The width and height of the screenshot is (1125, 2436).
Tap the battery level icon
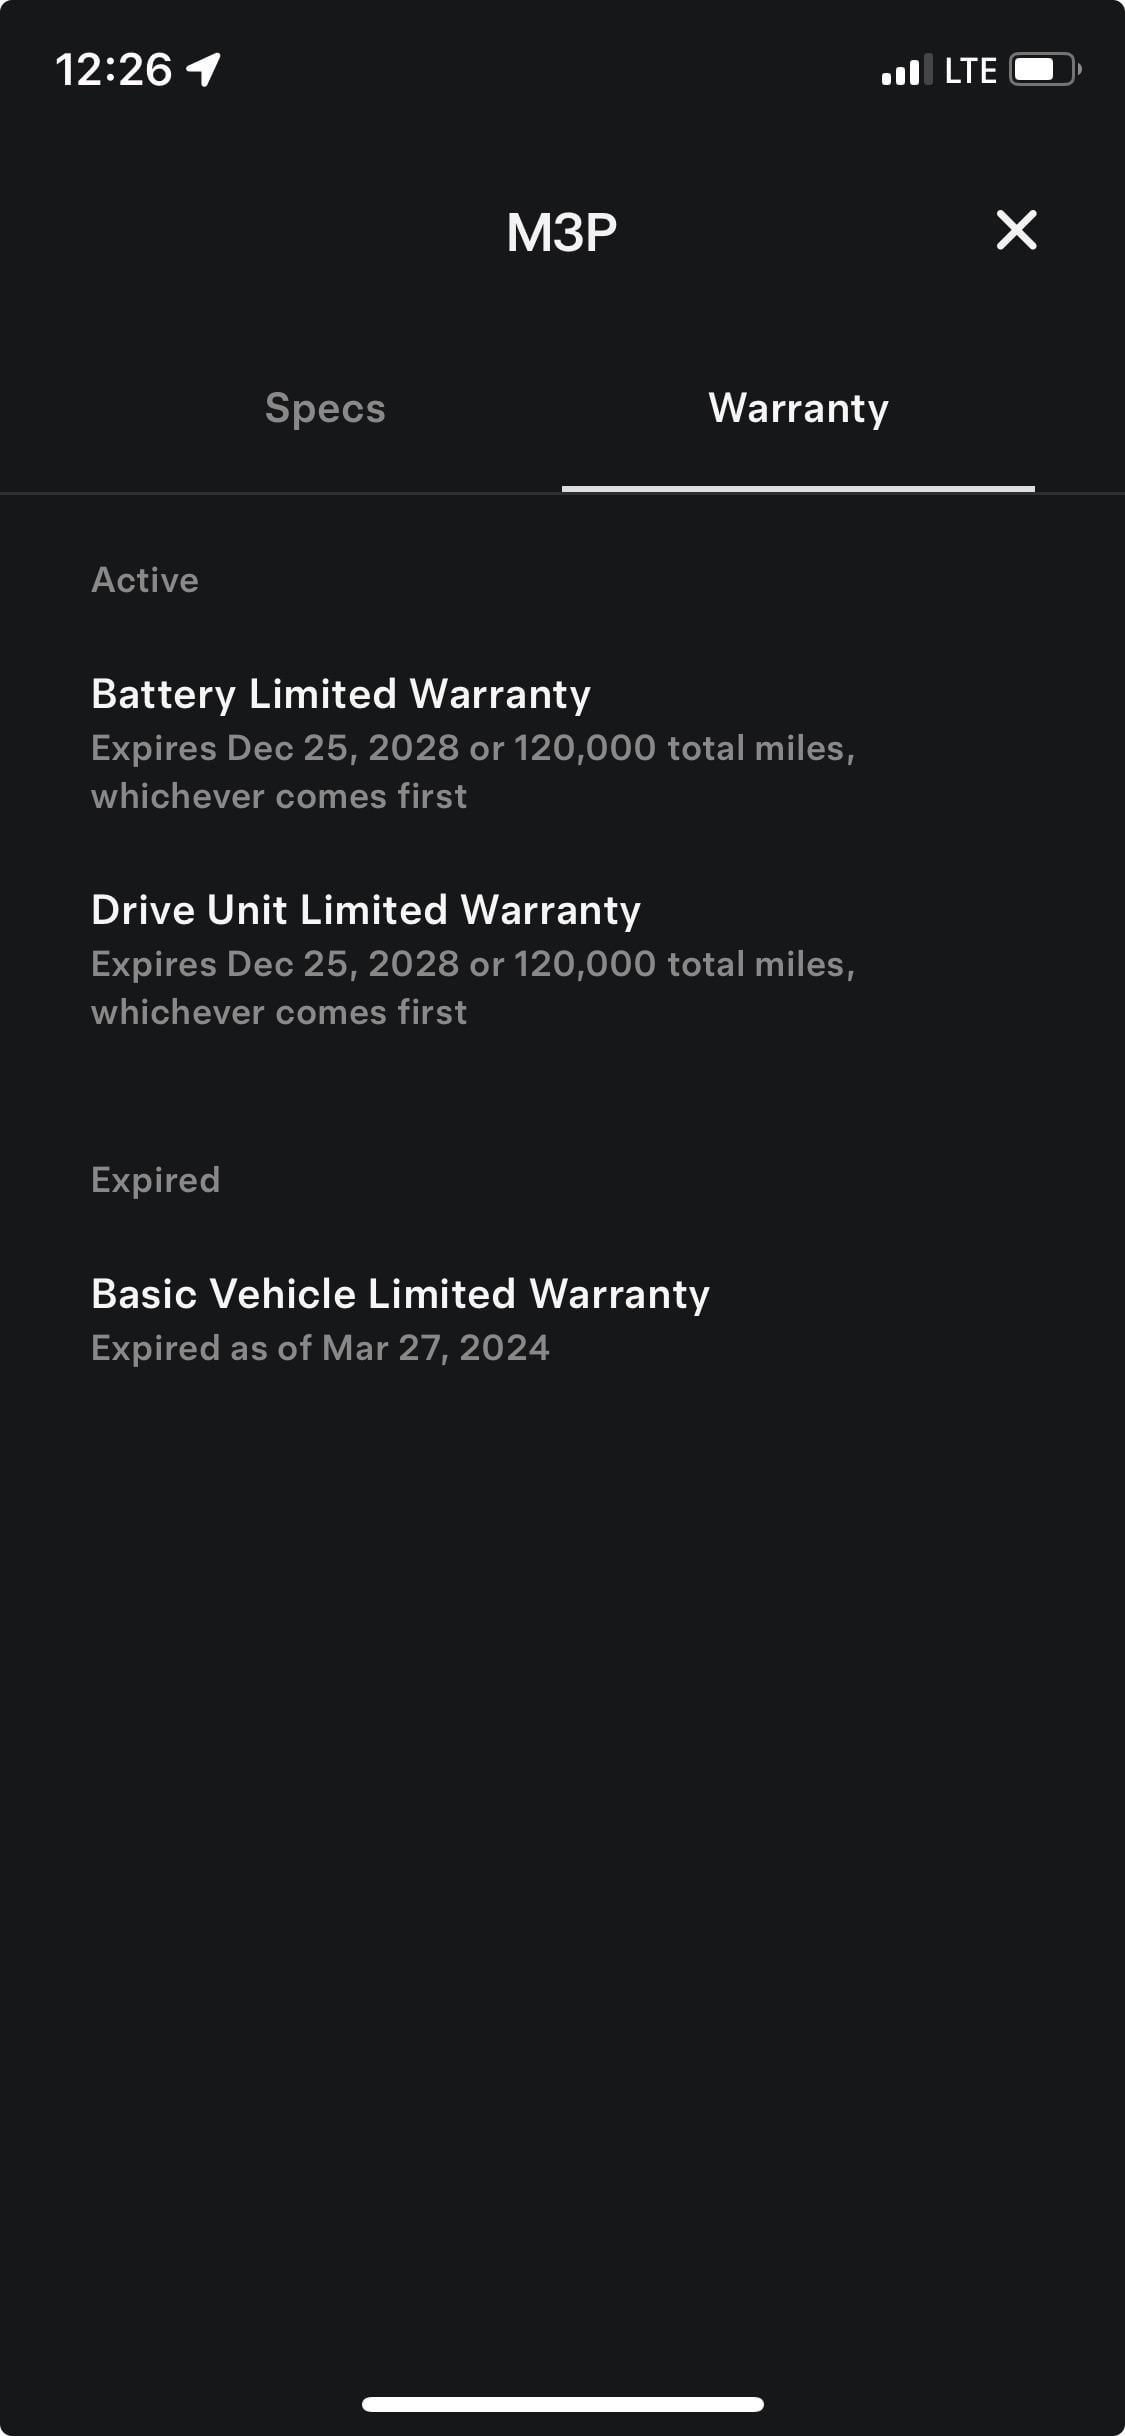pyautogui.click(x=1044, y=70)
